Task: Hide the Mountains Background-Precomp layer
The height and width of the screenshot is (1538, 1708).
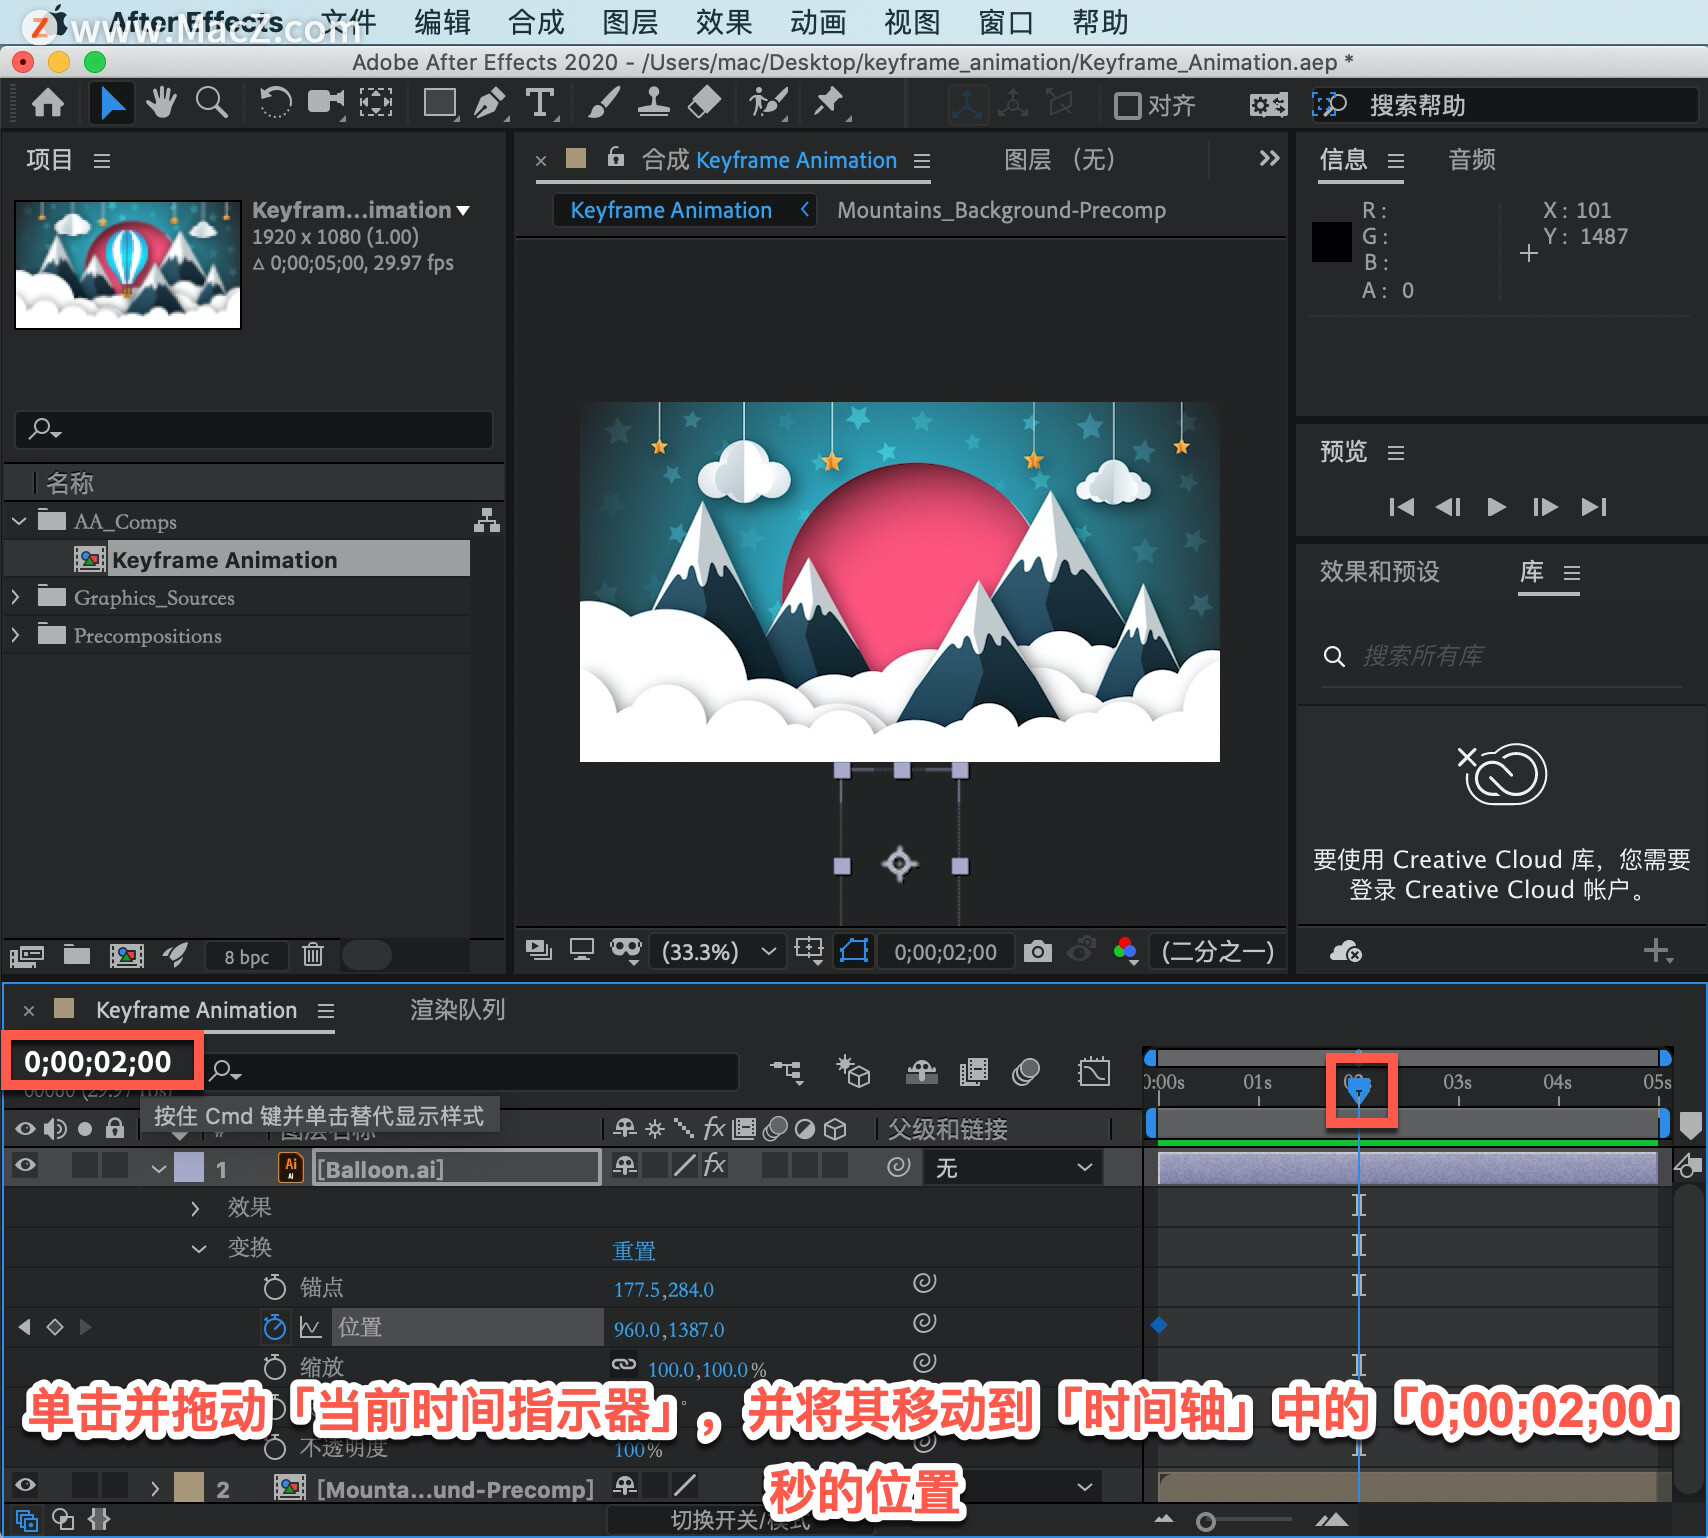Action: (x=25, y=1486)
